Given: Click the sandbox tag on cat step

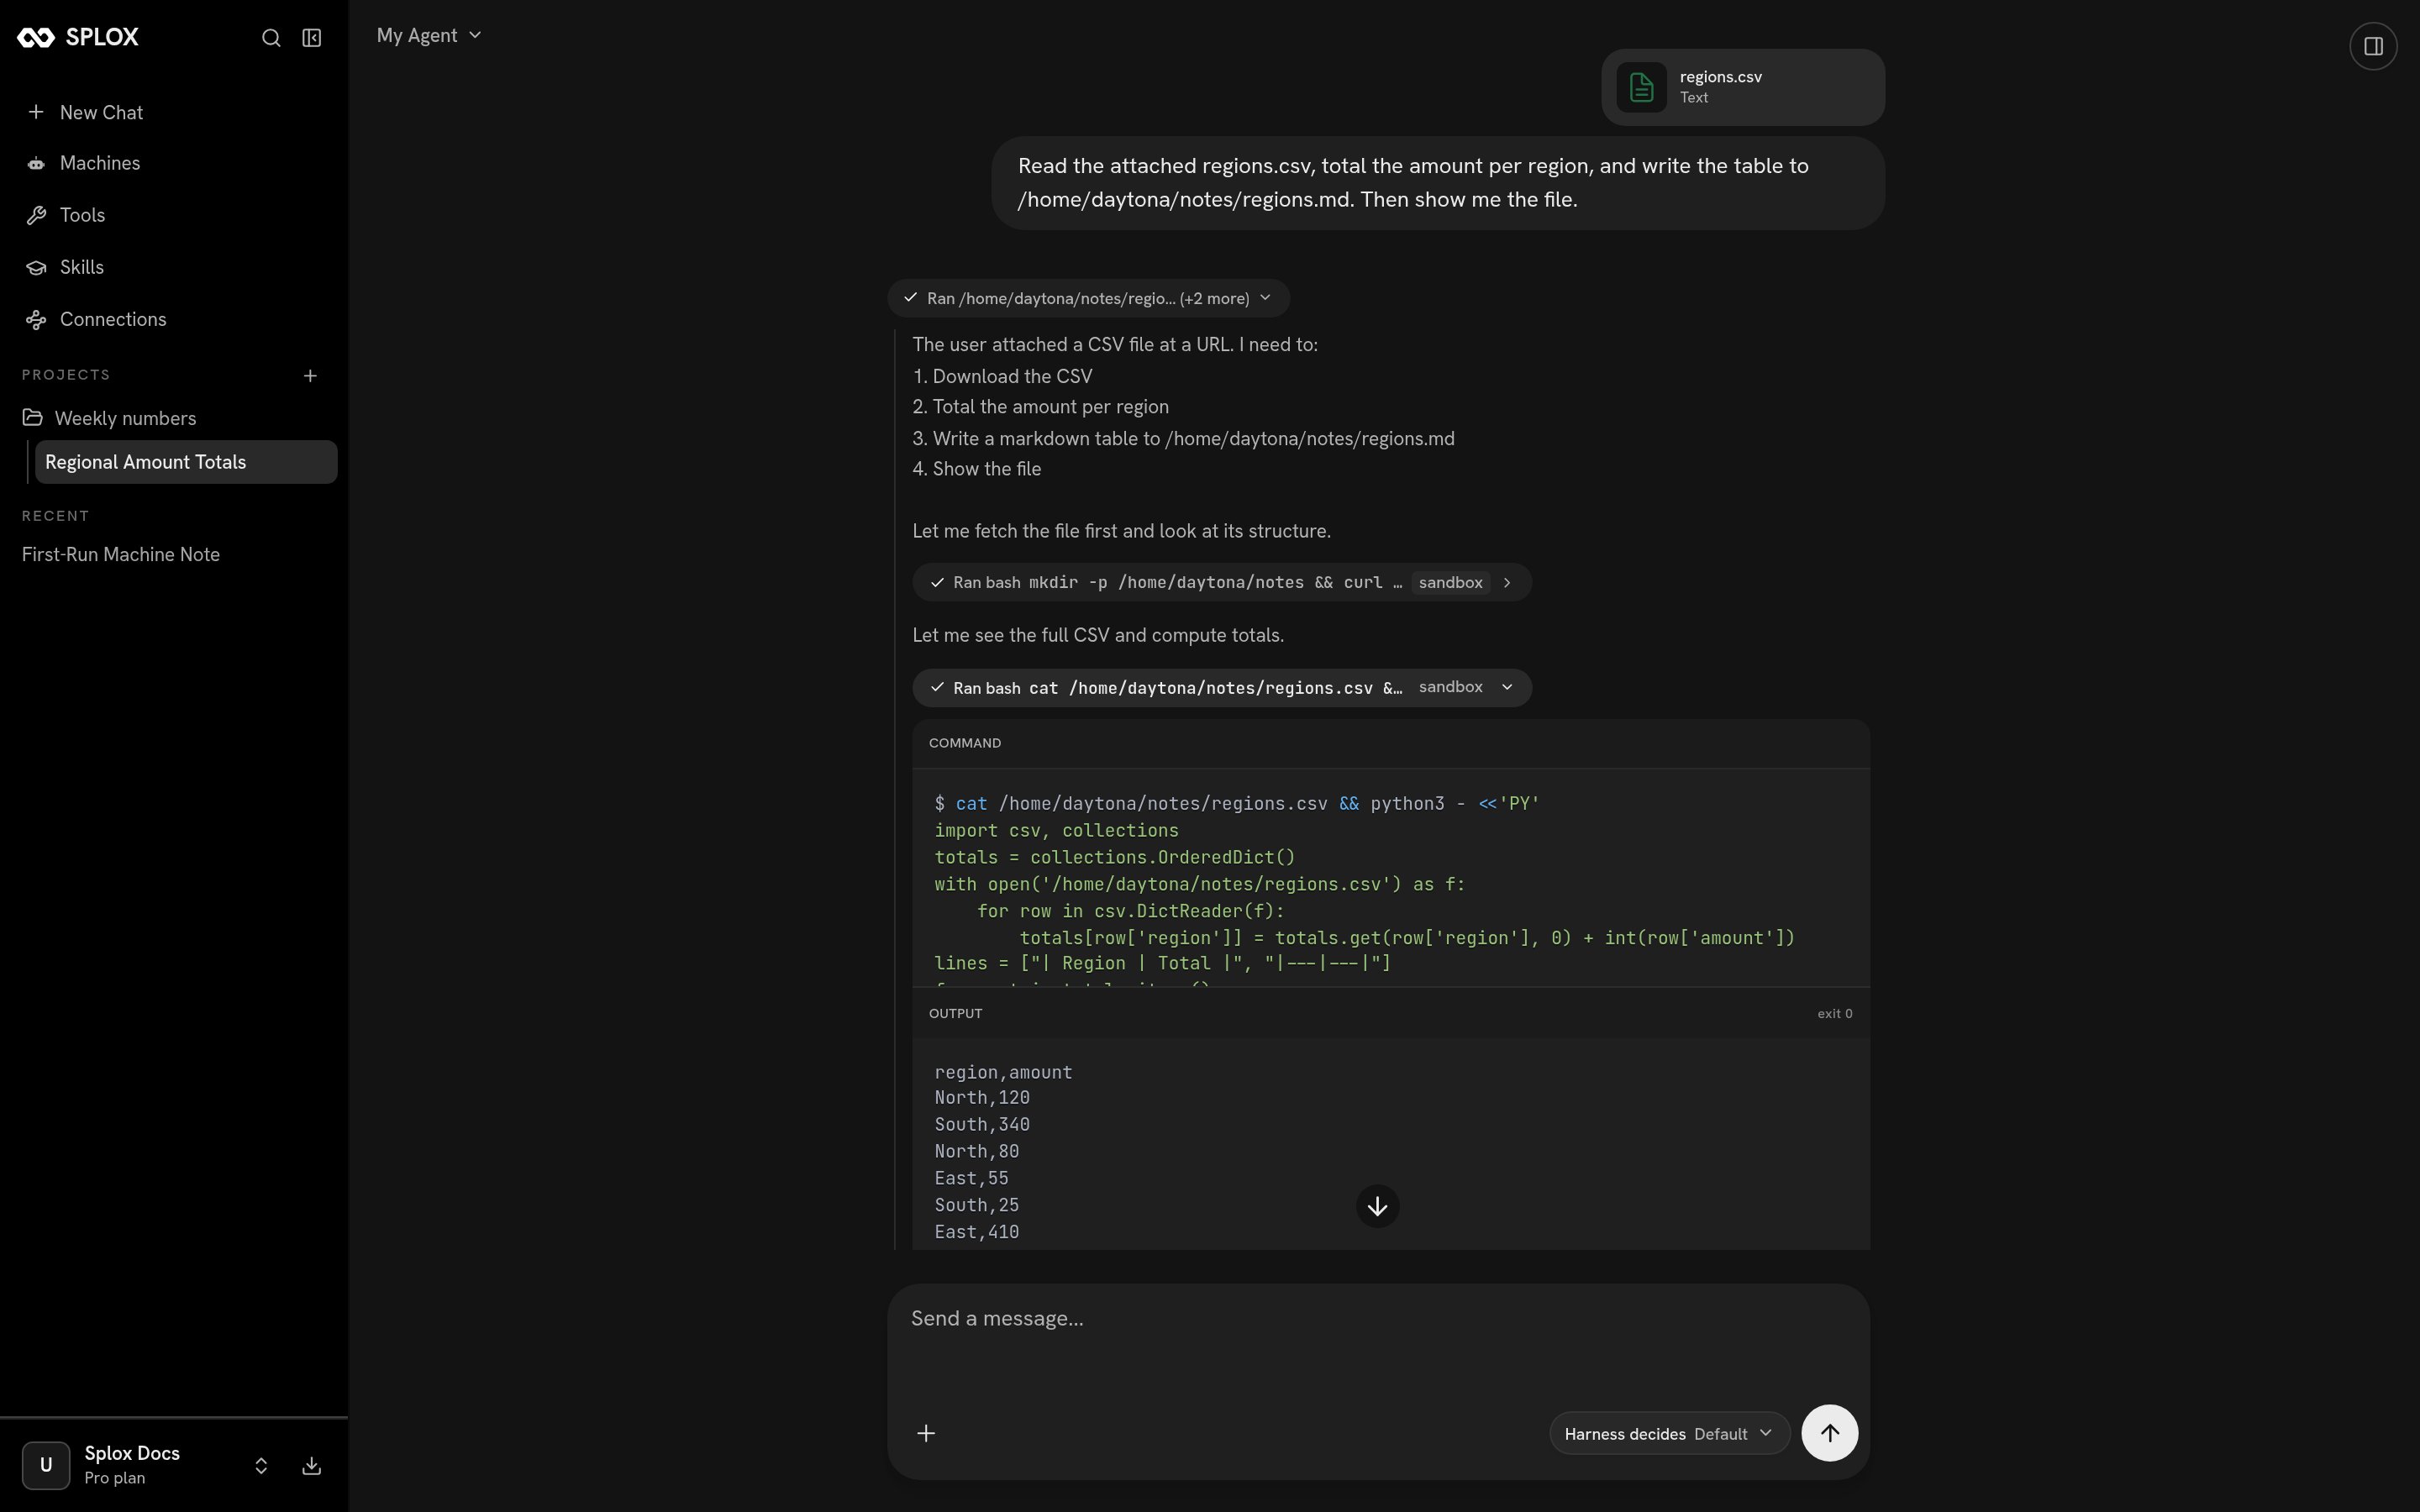Looking at the screenshot, I should (1450, 687).
